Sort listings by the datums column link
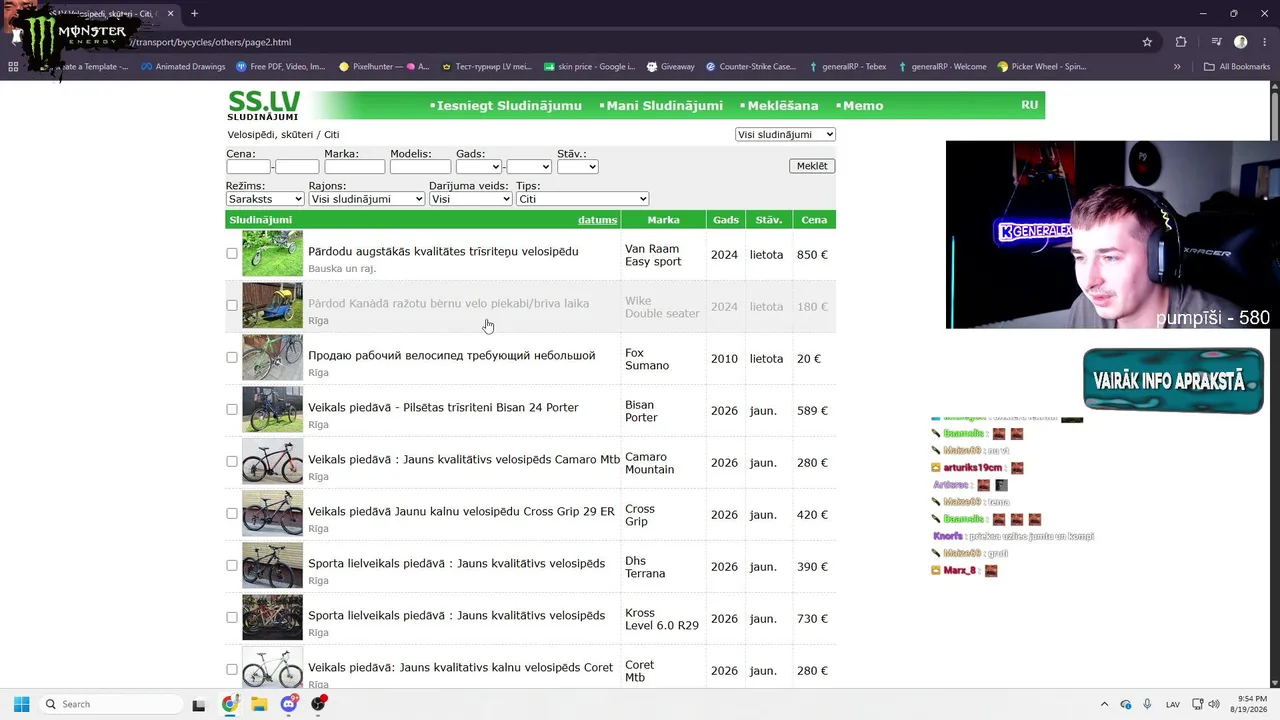Screen dimensions: 1280x720 [x=597, y=220]
